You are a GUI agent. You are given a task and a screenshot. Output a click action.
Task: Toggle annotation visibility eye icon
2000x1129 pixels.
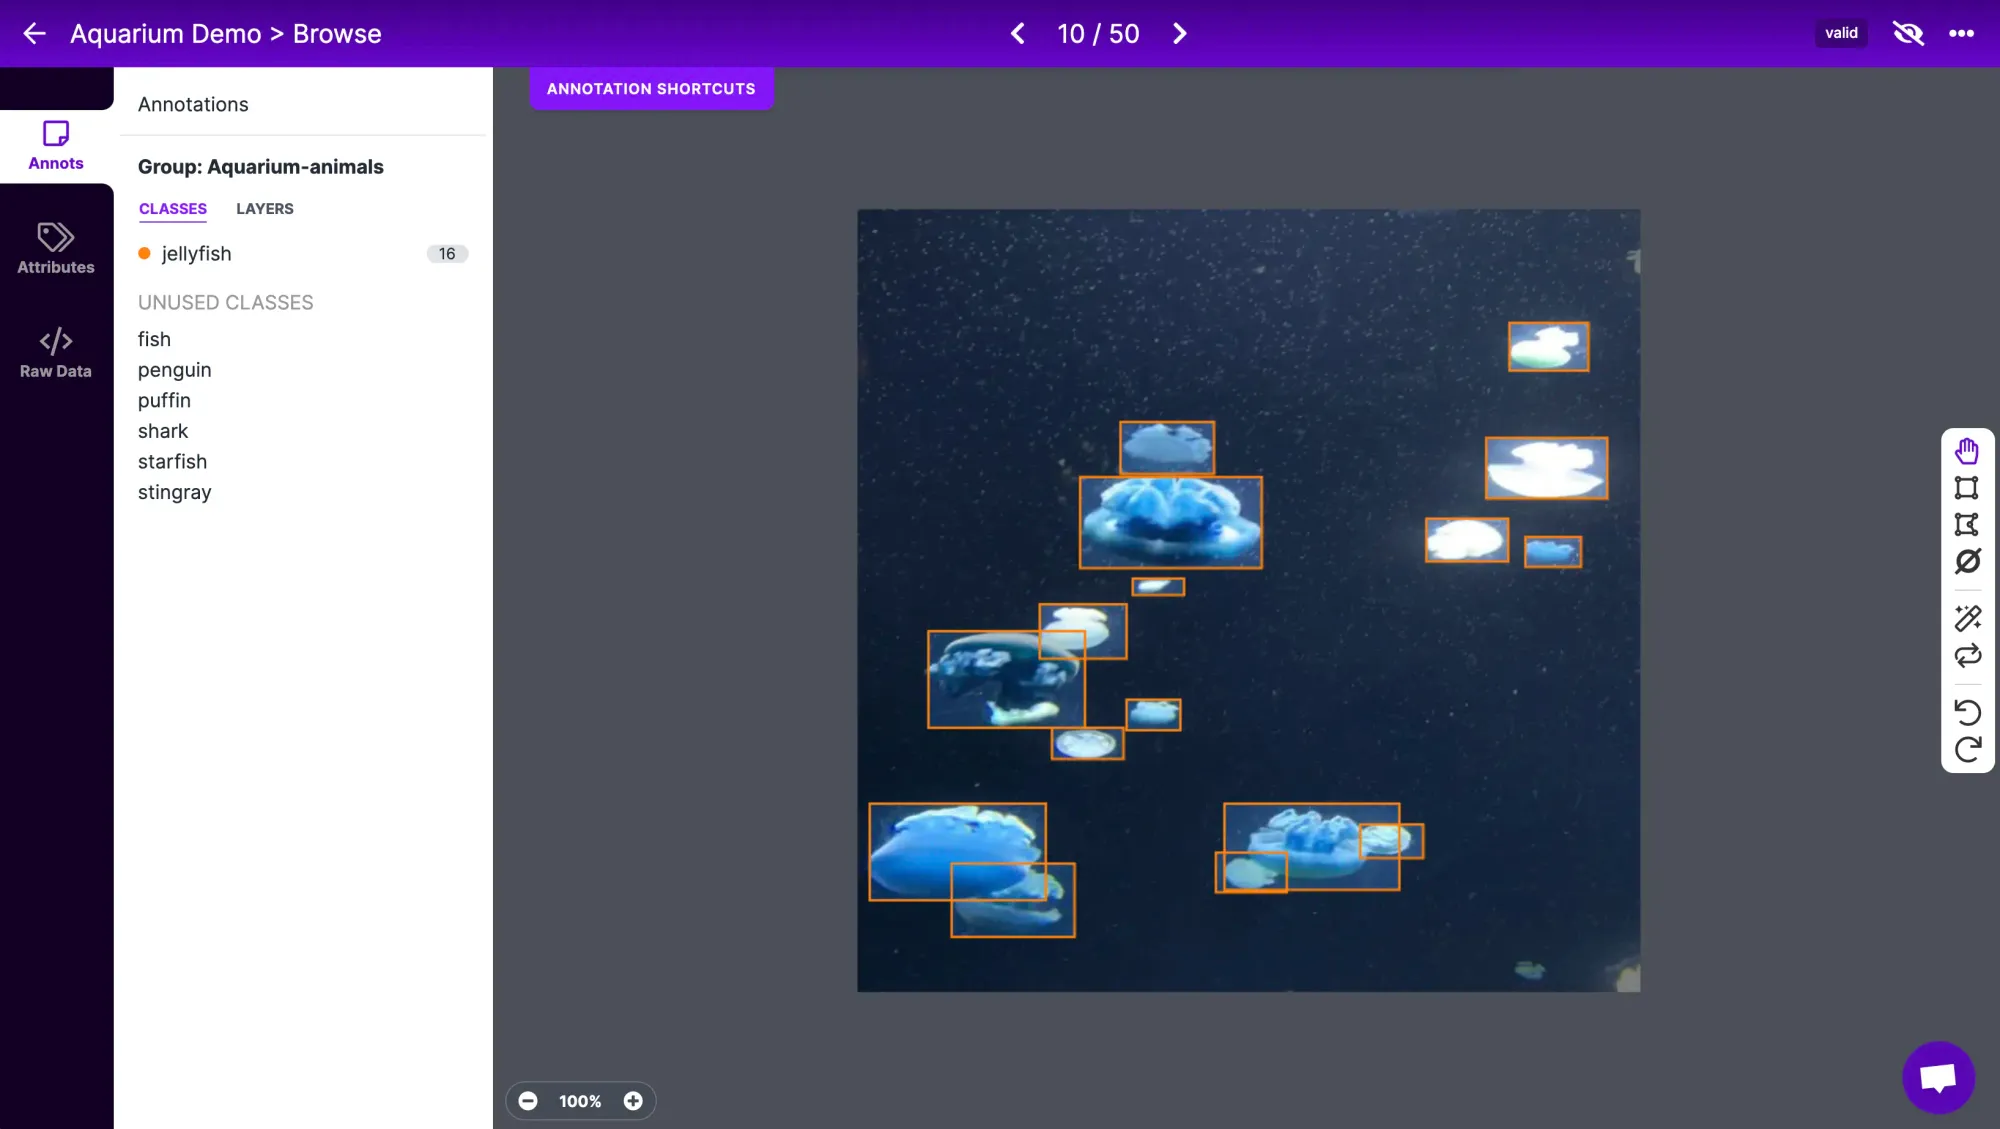pyautogui.click(x=1908, y=33)
